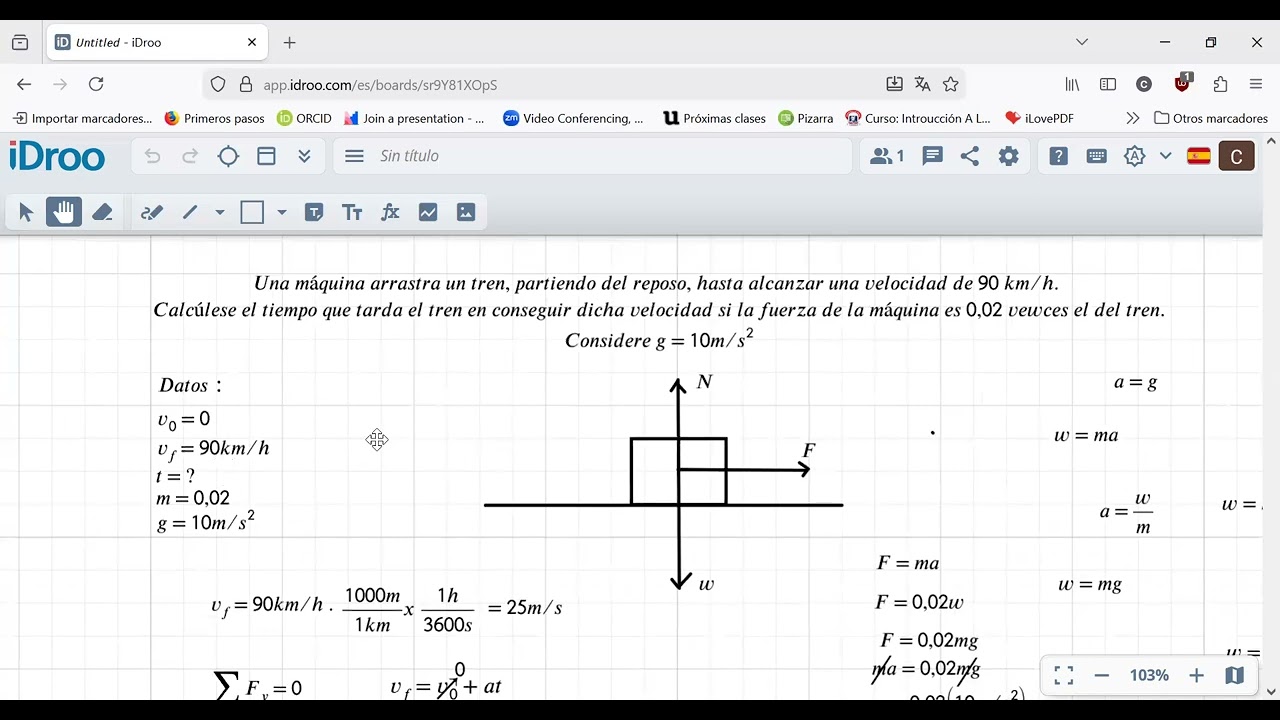The width and height of the screenshot is (1280, 720).
Task: Change language via Spanish flag
Action: tap(1199, 156)
